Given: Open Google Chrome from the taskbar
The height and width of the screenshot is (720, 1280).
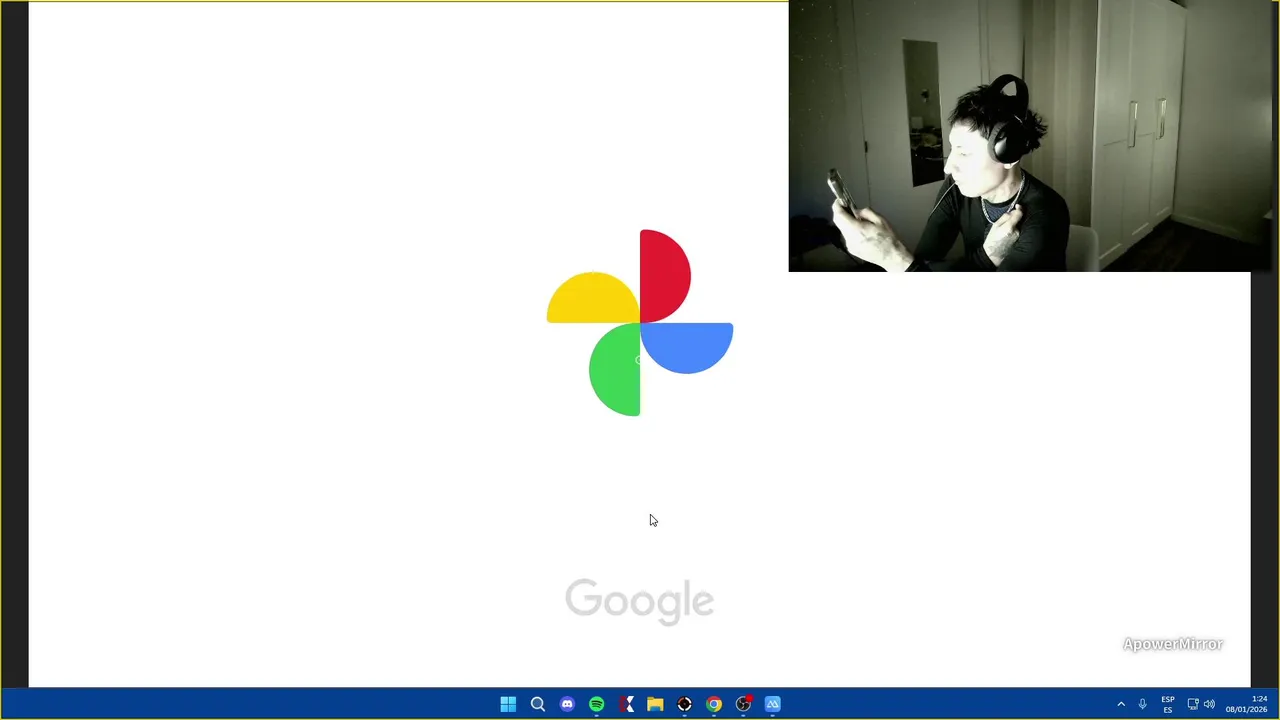Looking at the screenshot, I should (714, 704).
